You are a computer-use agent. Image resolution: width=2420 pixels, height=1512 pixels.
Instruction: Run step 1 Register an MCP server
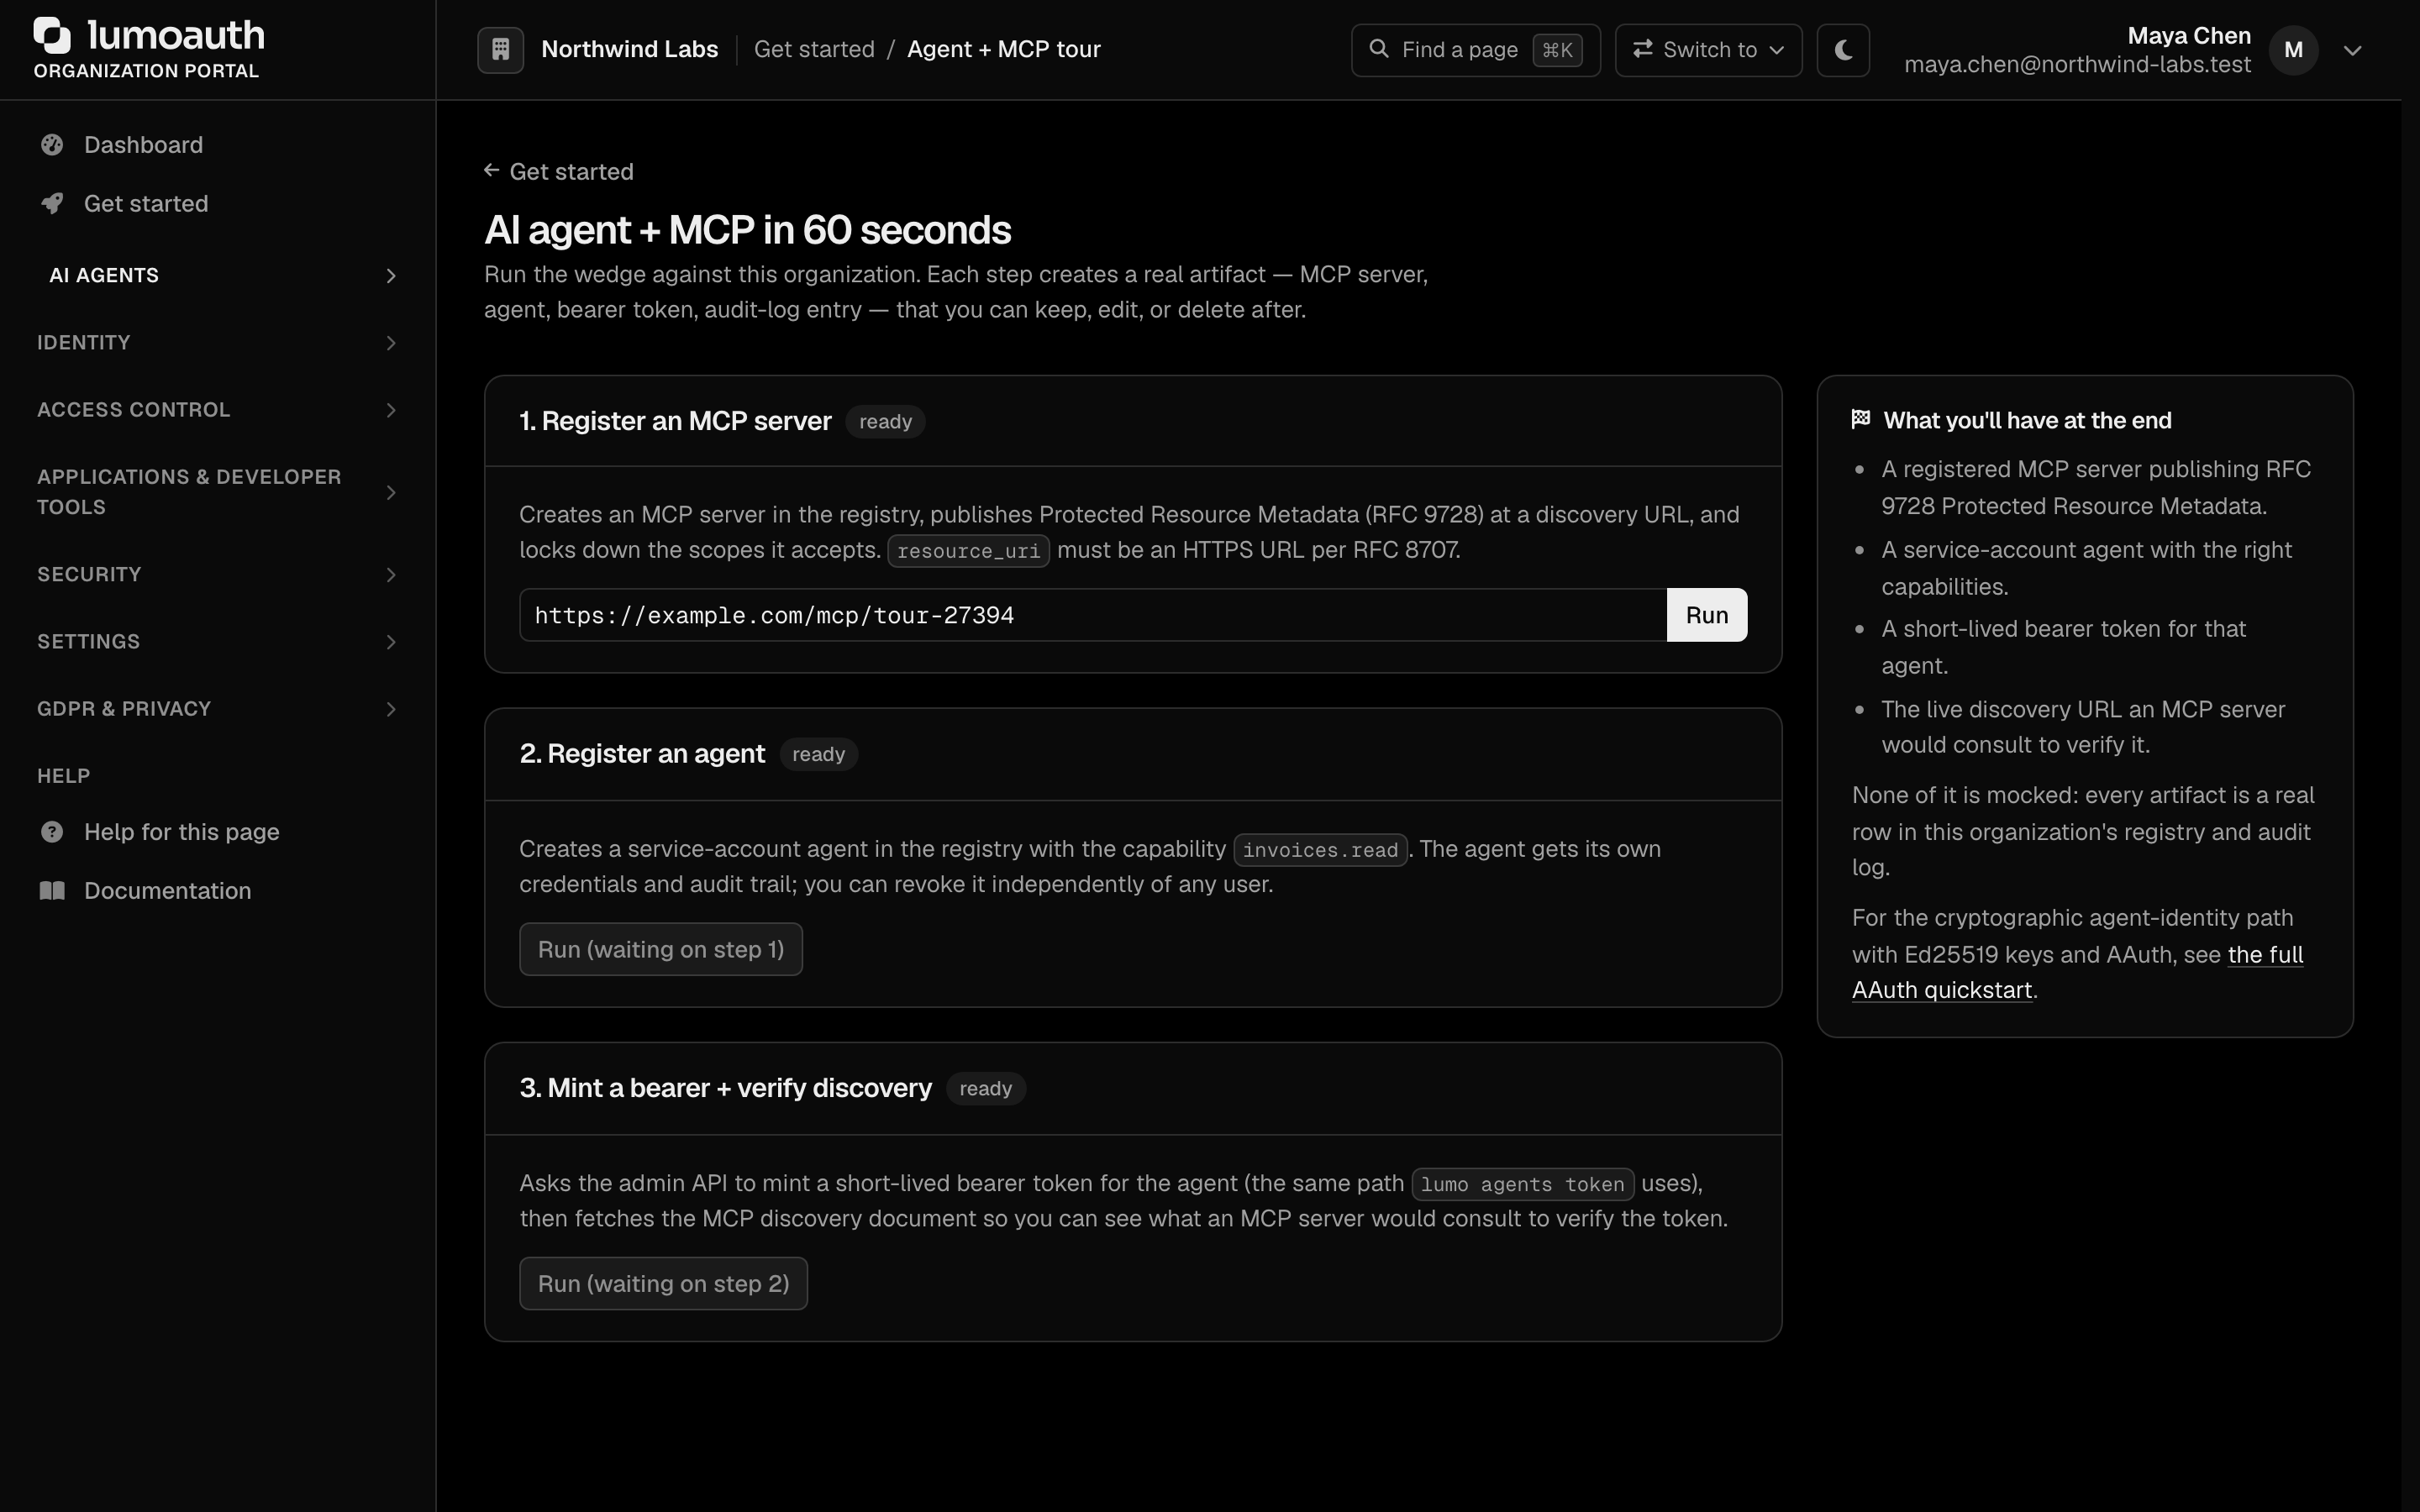[x=1706, y=615]
